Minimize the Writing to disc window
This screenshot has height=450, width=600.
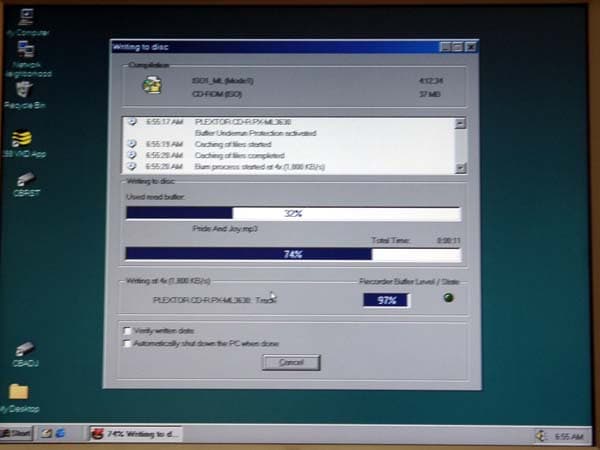pos(445,47)
